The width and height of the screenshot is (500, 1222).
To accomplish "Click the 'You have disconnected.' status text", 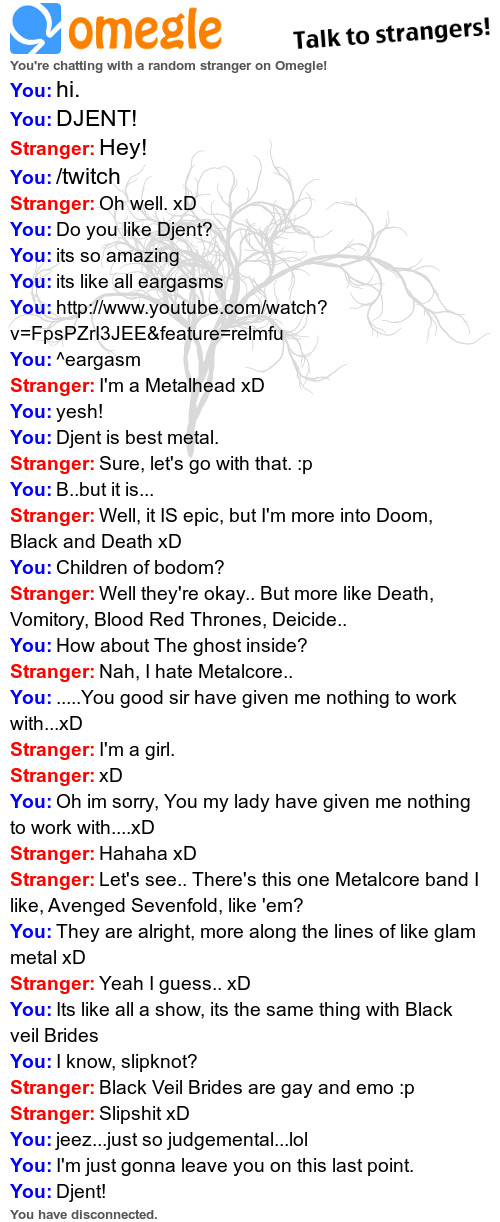I will 84,1214.
